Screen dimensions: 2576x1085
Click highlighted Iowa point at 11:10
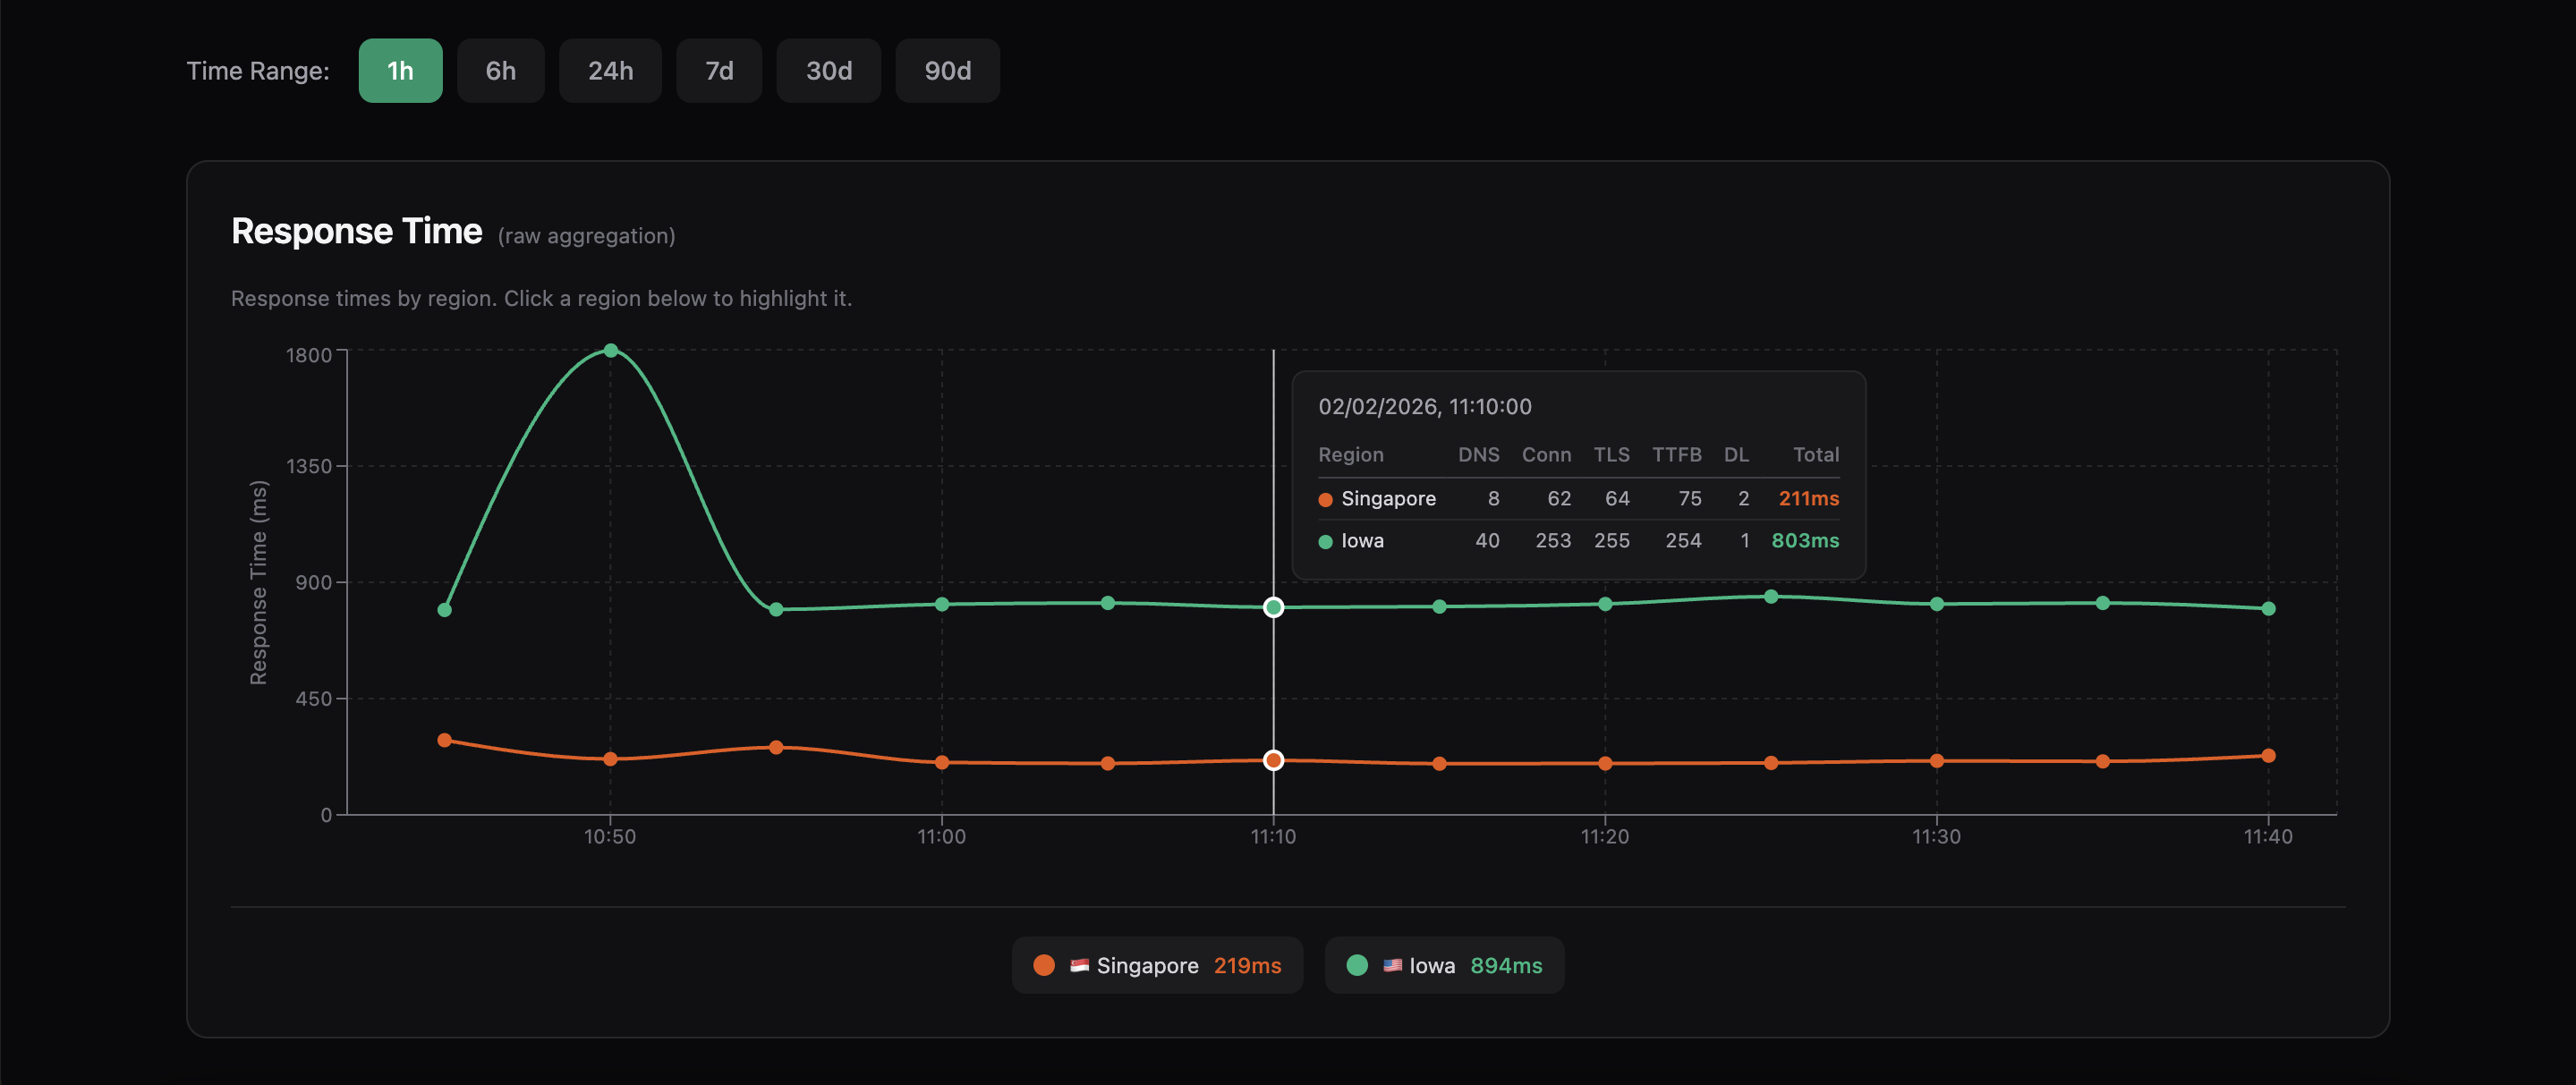tap(1273, 607)
